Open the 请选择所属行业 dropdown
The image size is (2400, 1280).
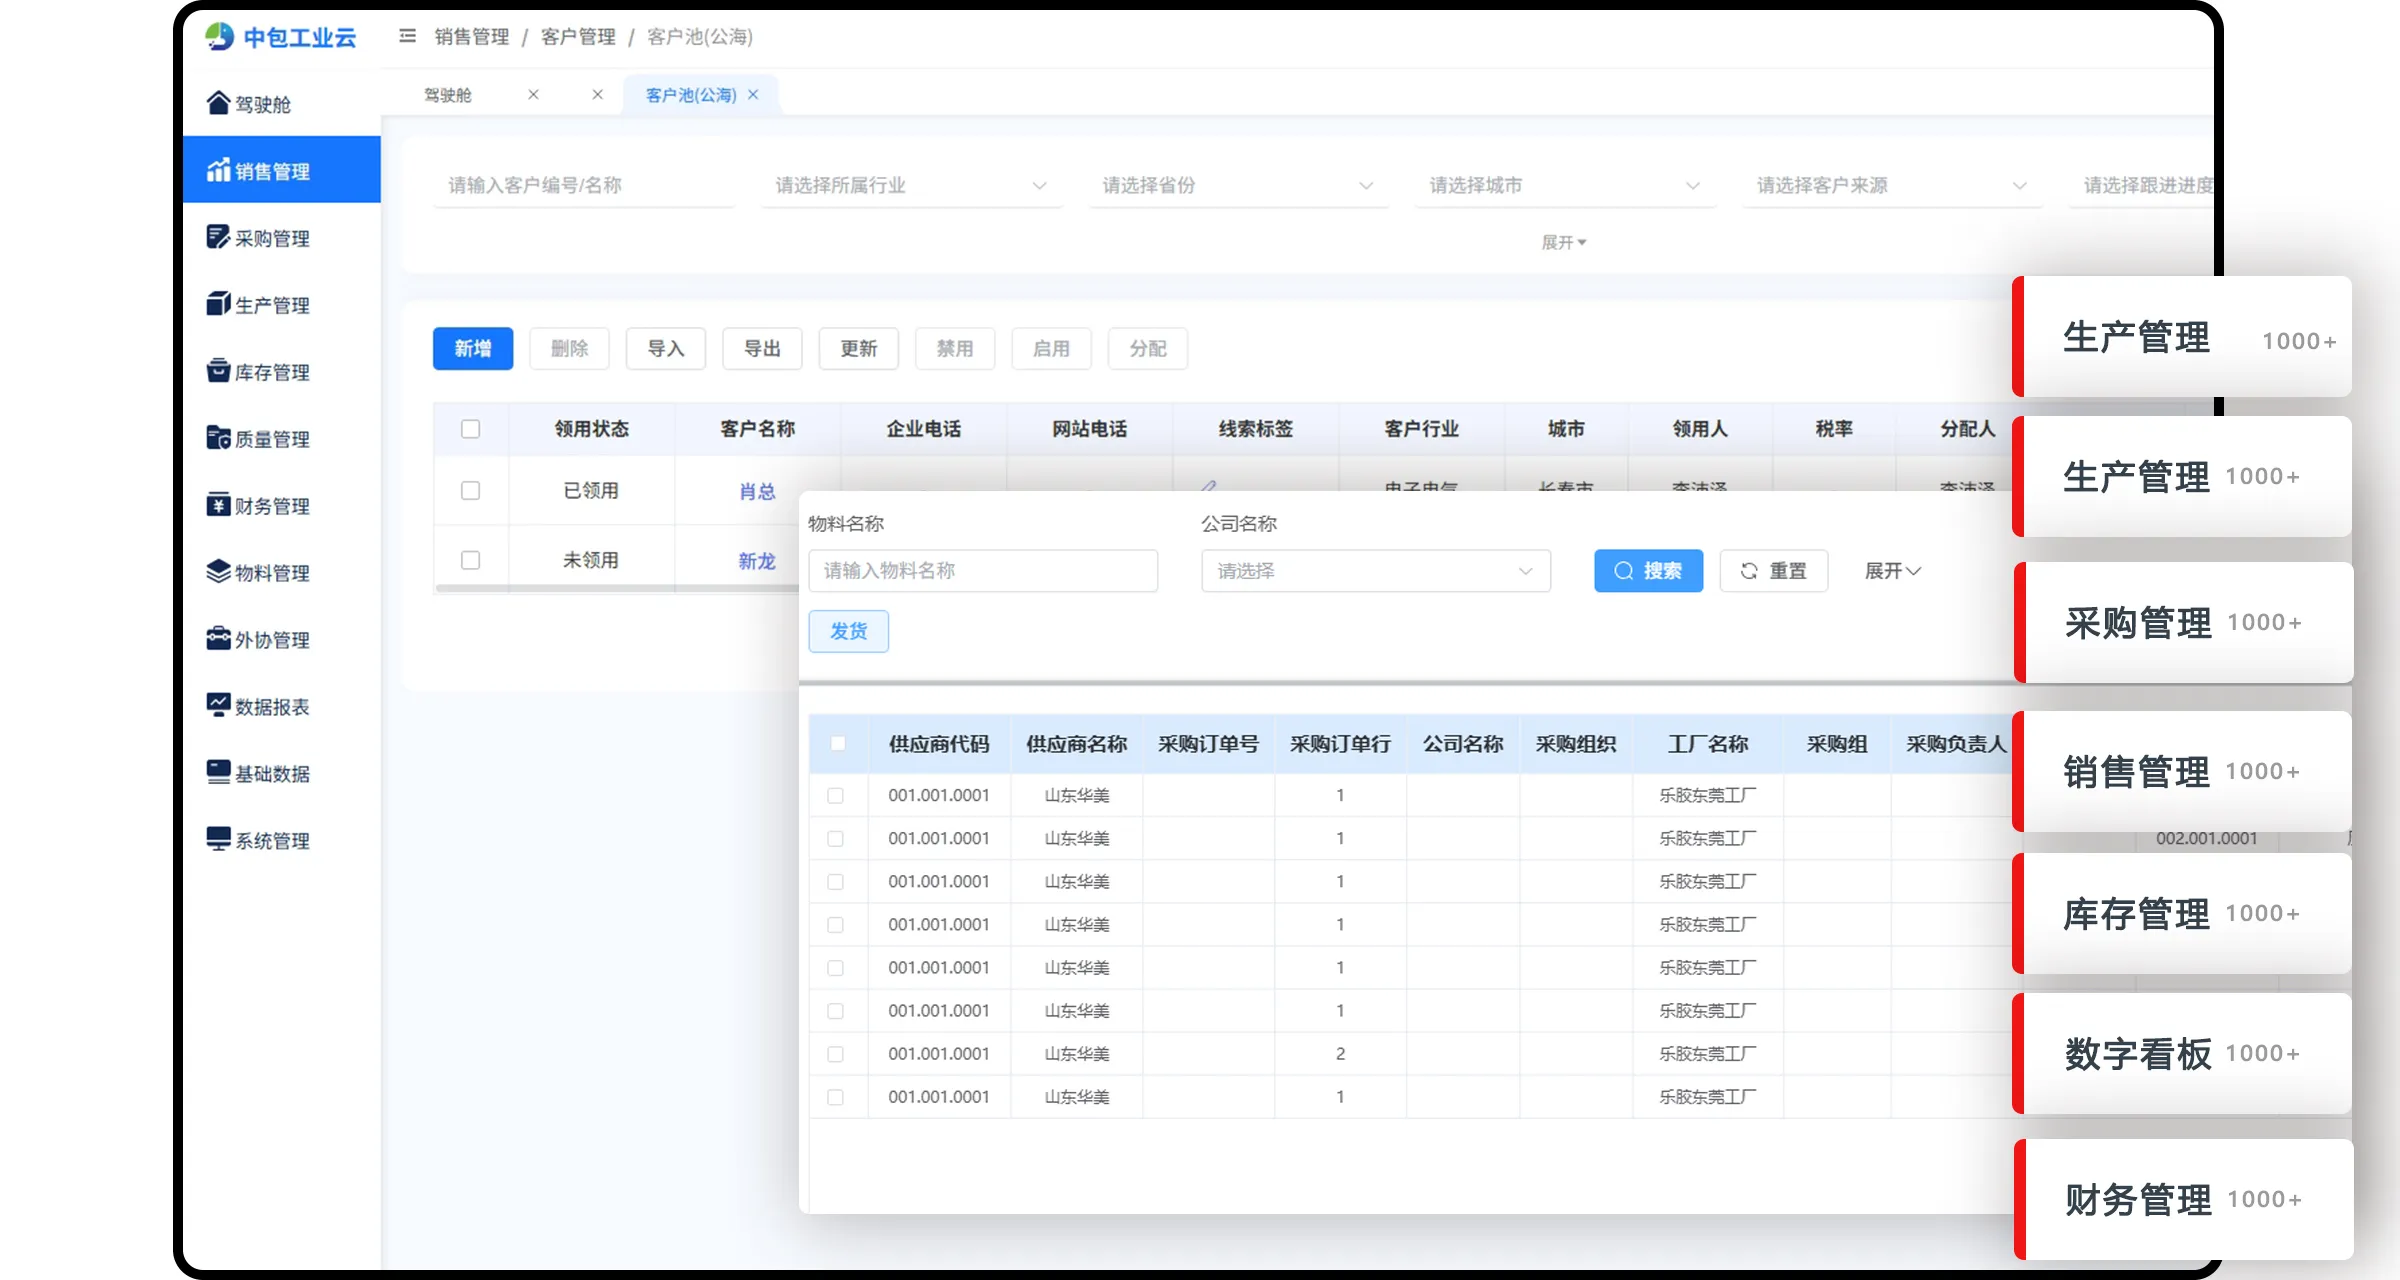point(910,186)
